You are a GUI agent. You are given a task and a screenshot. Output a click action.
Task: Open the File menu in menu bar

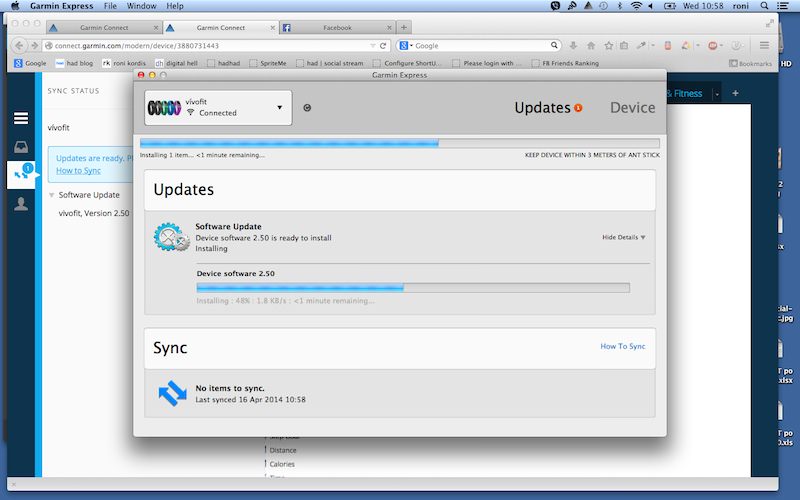110,6
